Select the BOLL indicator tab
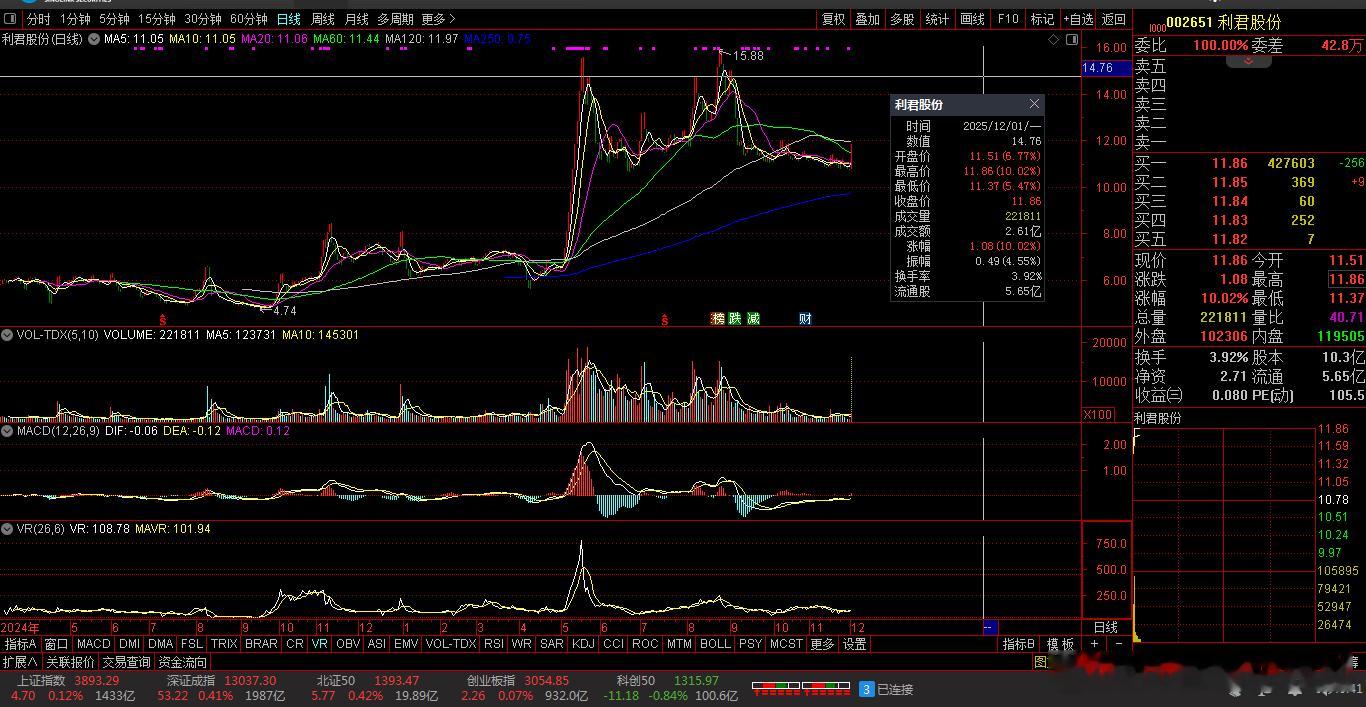The height and width of the screenshot is (707, 1366). click(x=715, y=644)
